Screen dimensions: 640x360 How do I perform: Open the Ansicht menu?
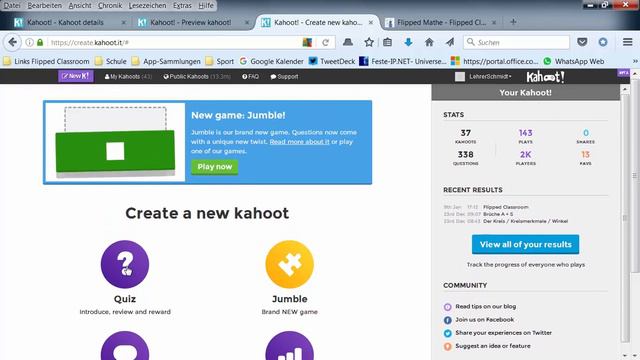(80, 5)
